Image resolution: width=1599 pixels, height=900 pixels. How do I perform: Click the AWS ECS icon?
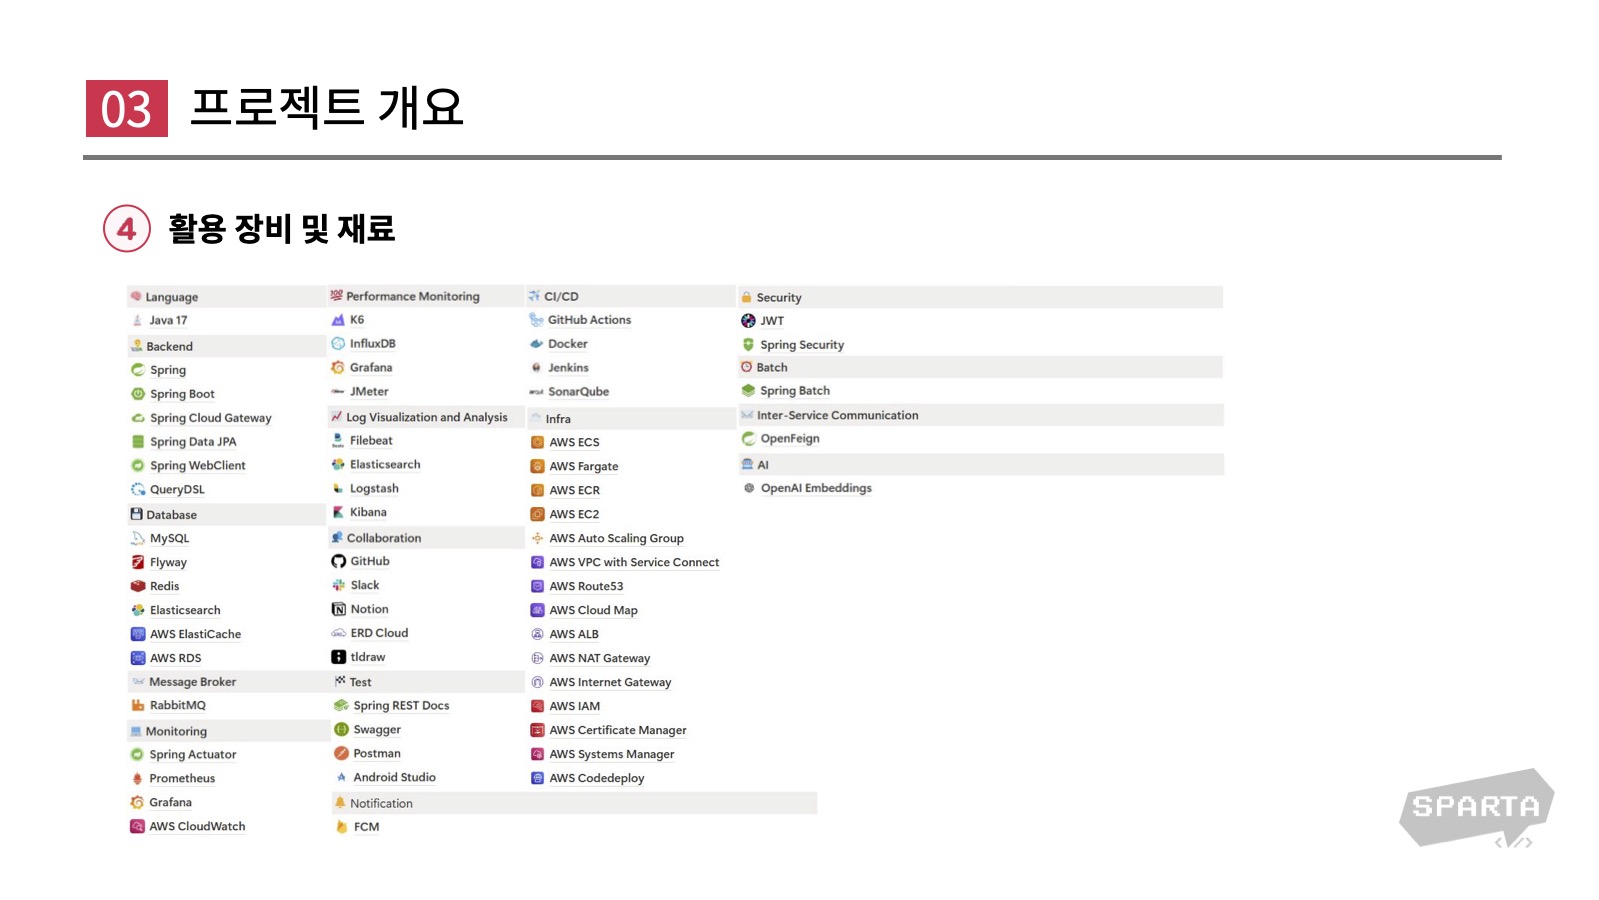[x=537, y=442]
